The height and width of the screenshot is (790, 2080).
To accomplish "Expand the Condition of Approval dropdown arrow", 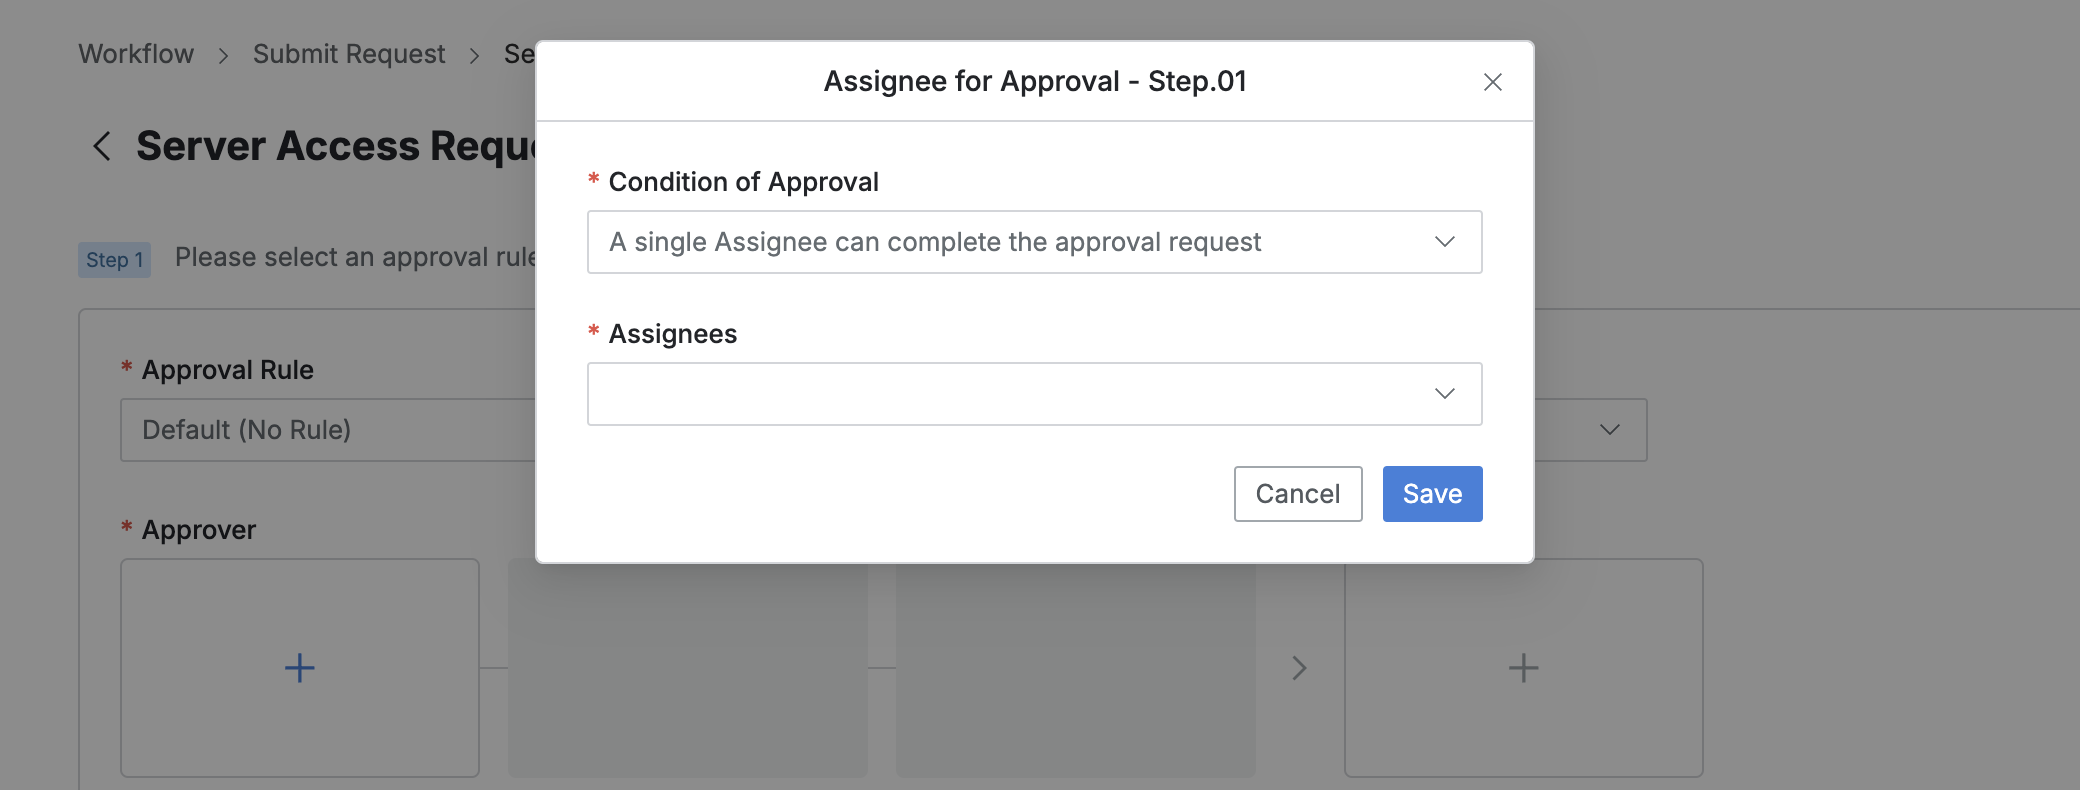I will [1444, 242].
